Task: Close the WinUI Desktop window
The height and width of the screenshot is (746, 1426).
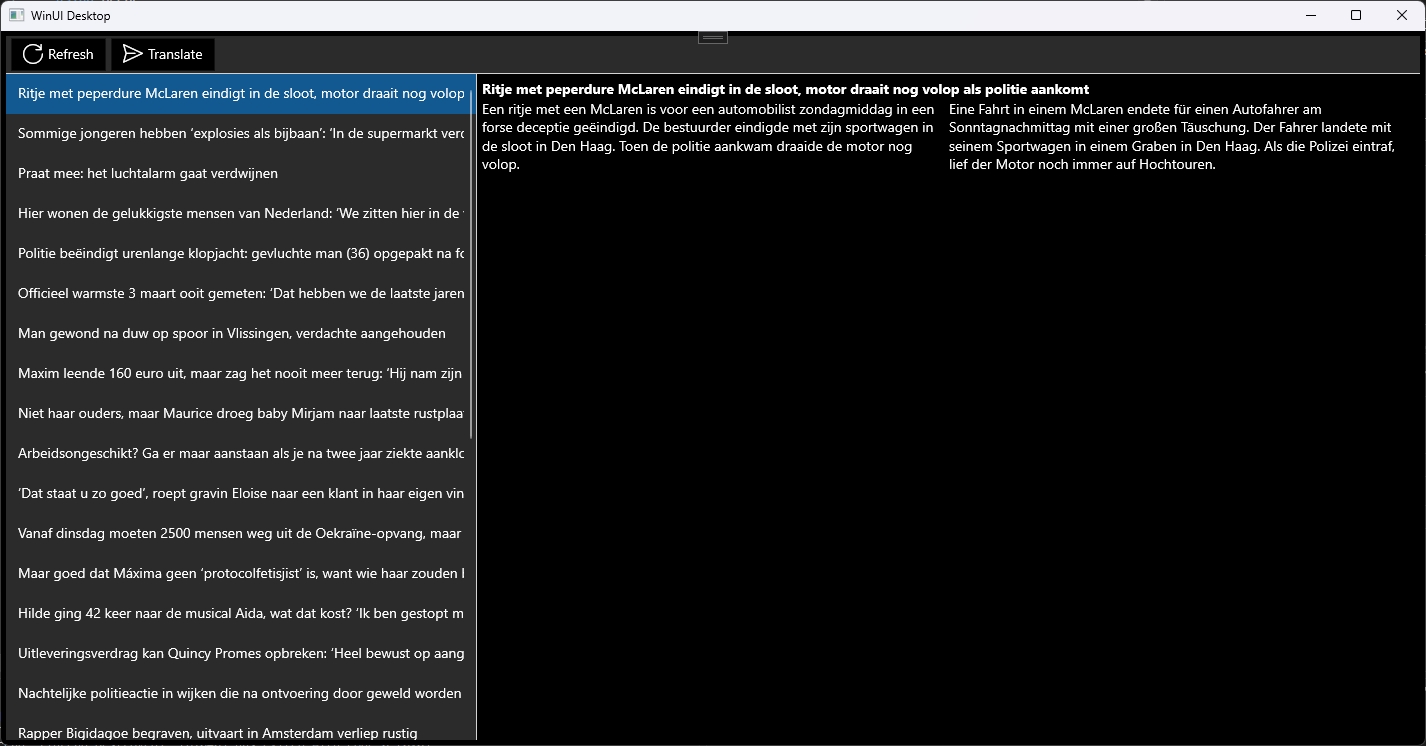Action: (1402, 15)
